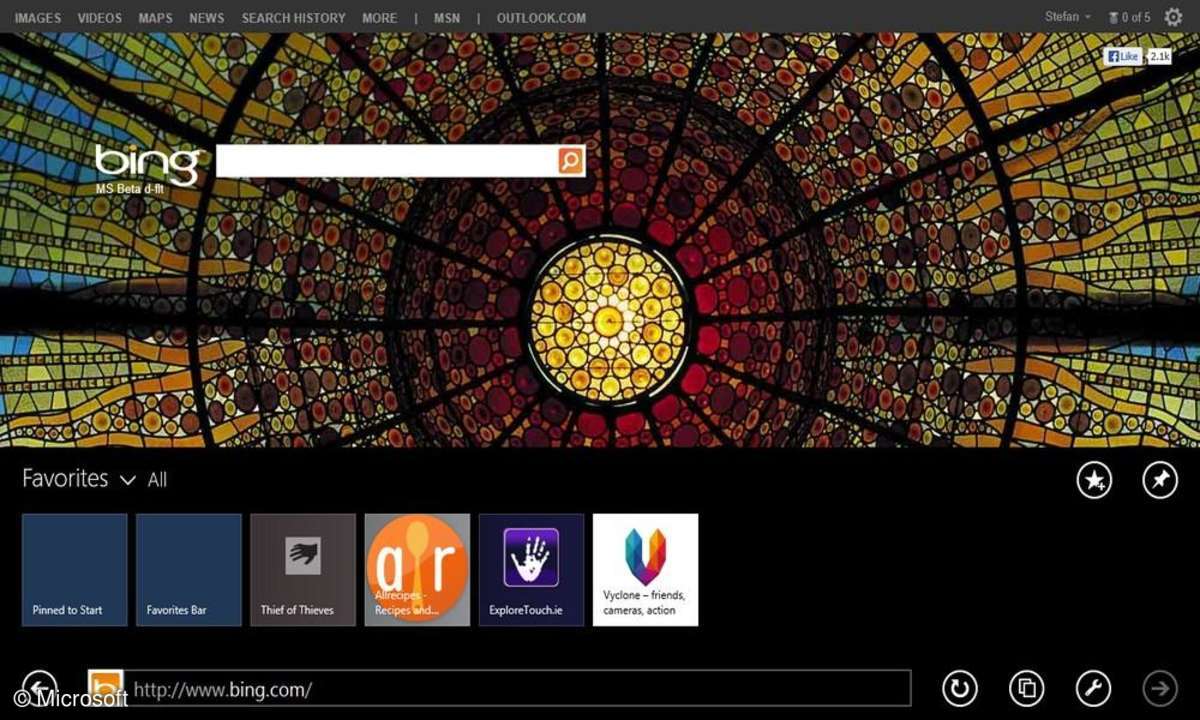This screenshot has width=1200, height=720.
Task: Click the orange Bing search magnifier button
Action: [570, 161]
